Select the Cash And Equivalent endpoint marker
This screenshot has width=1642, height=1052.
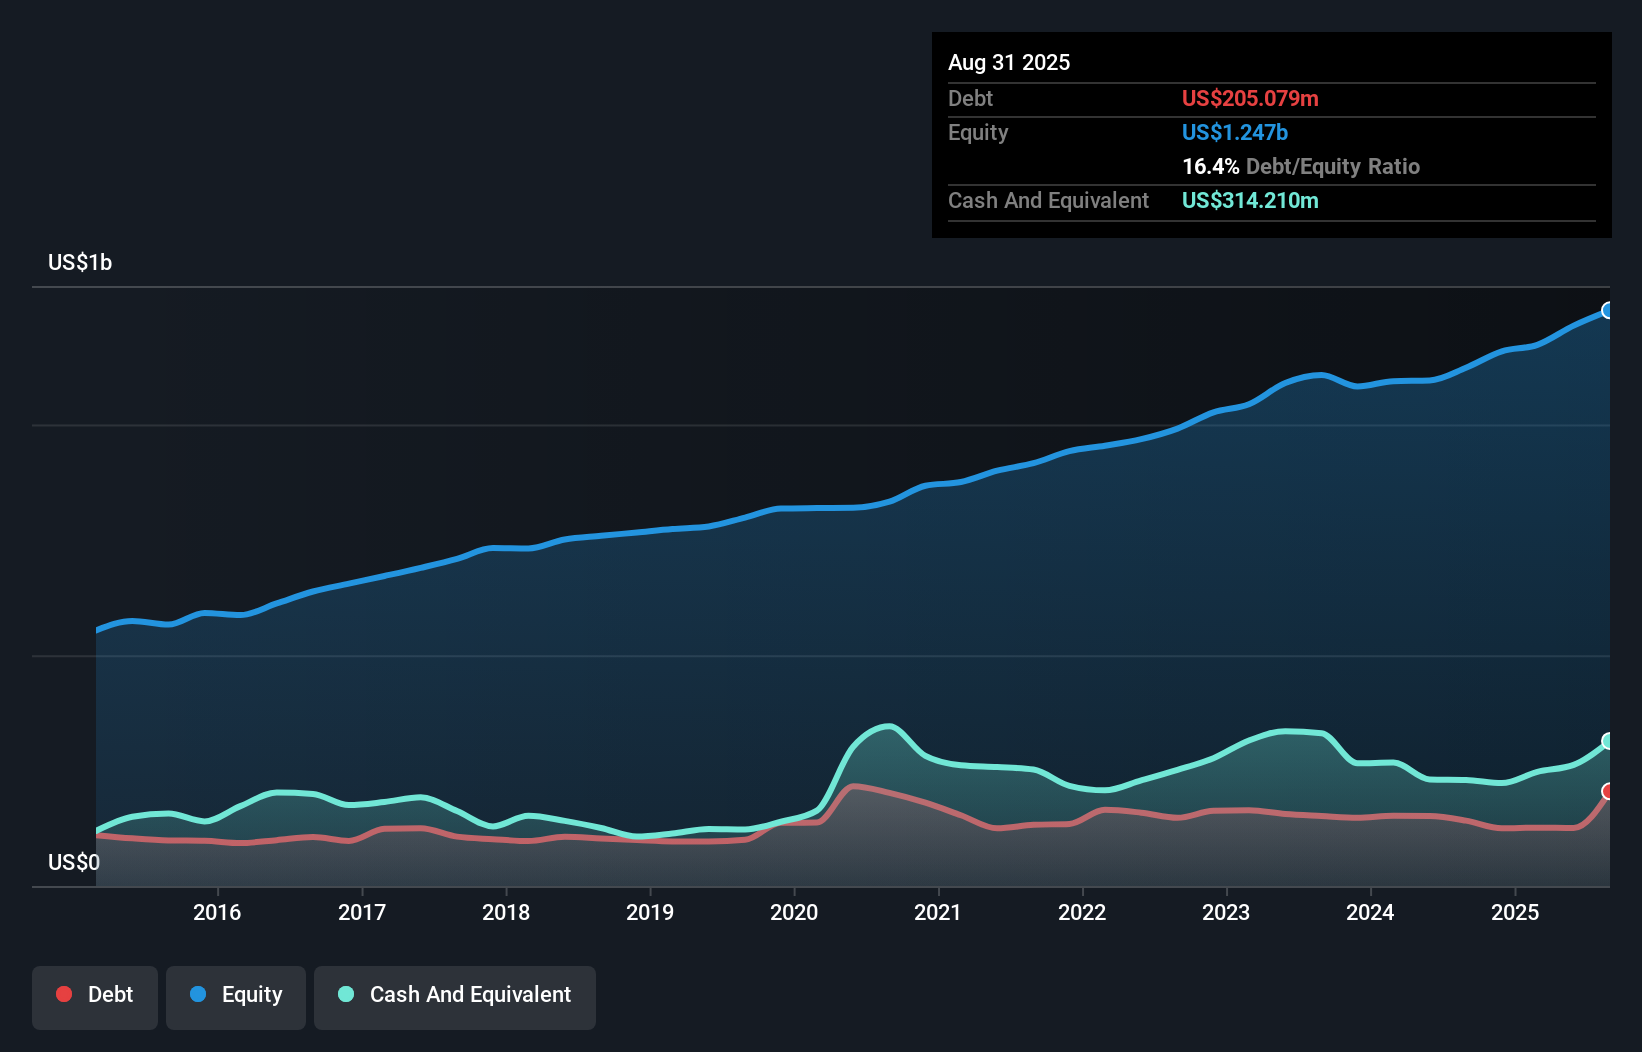(1608, 741)
